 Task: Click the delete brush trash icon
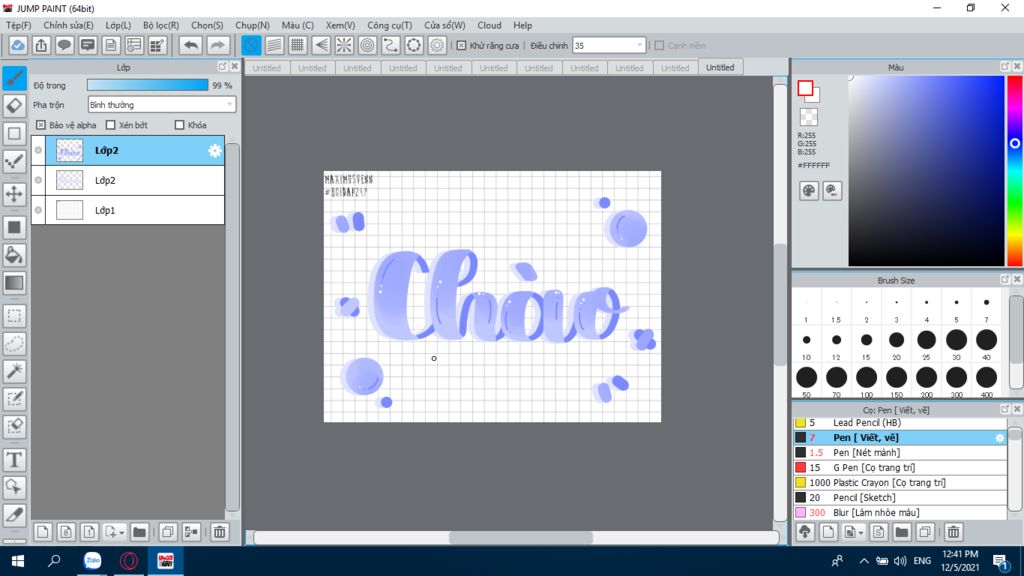(x=953, y=532)
